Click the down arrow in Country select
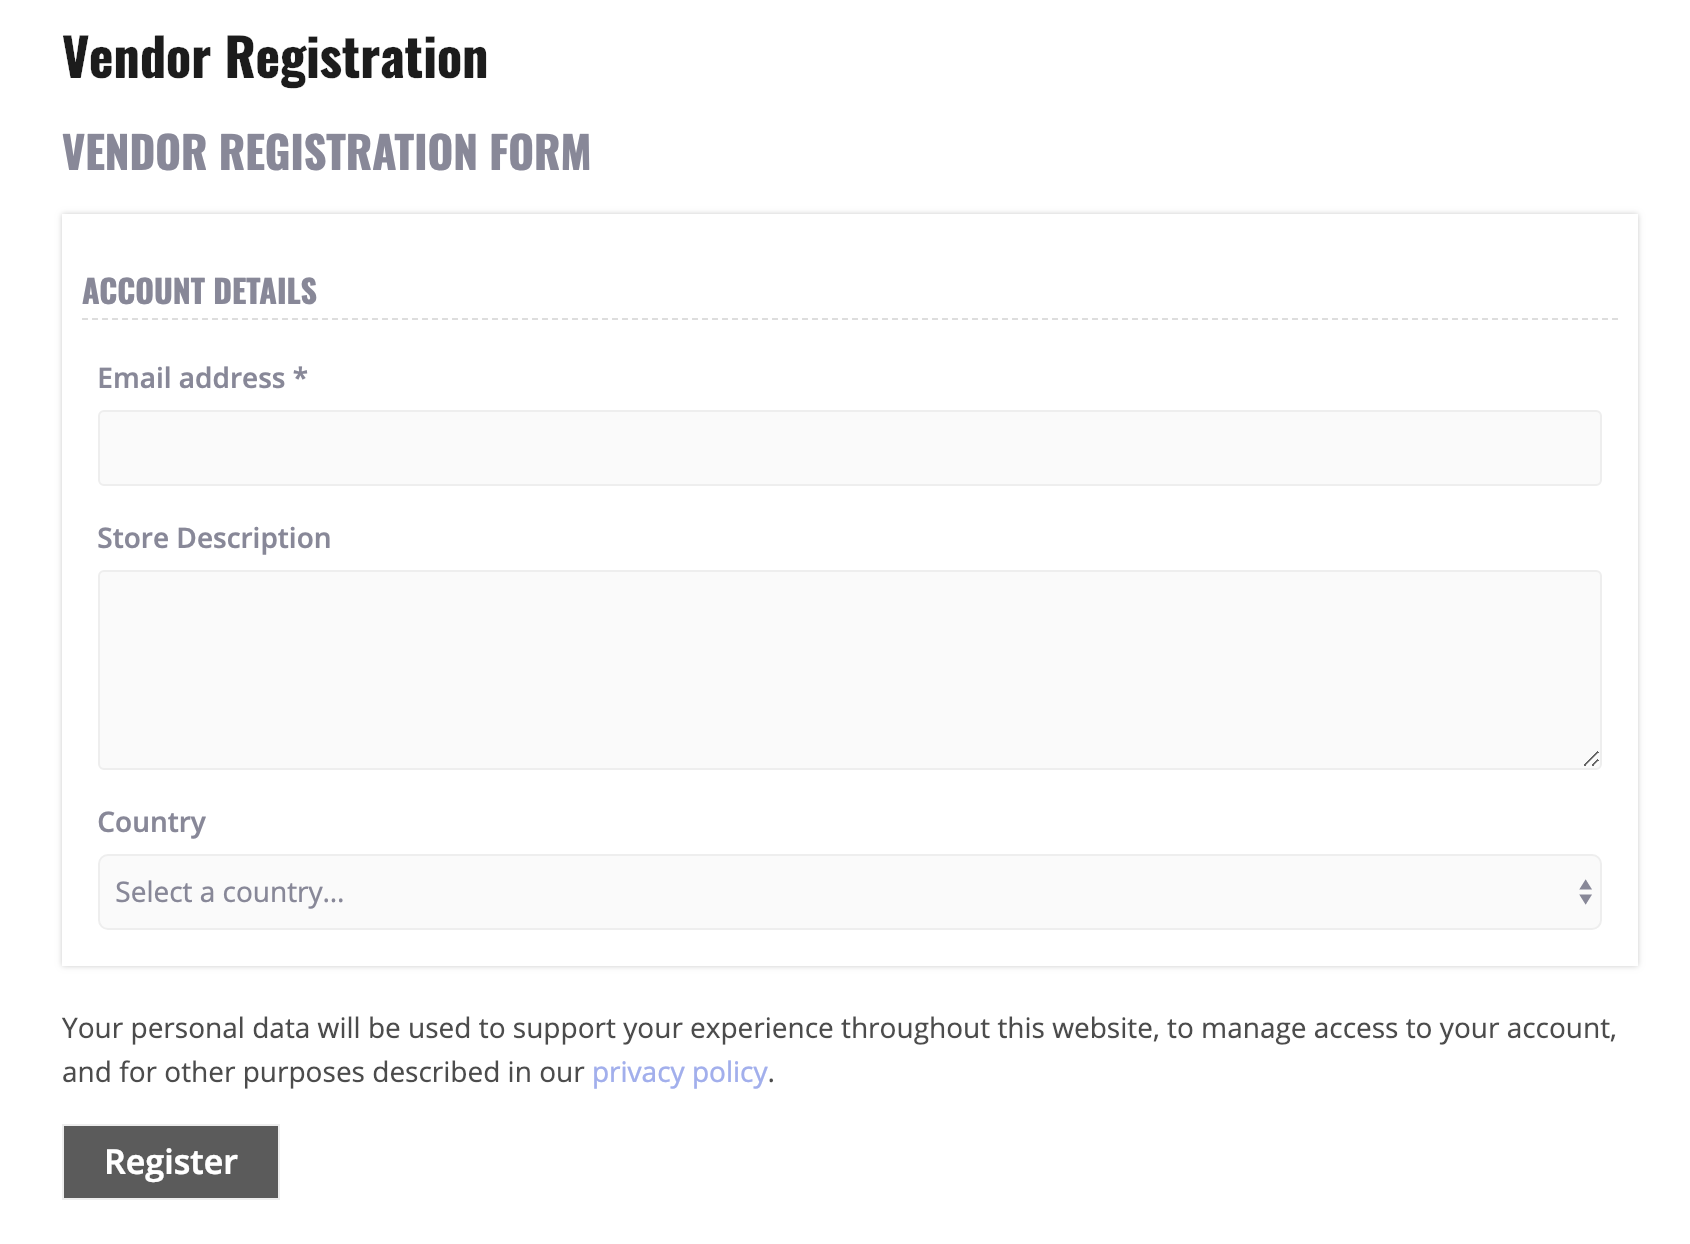1690x1244 pixels. [1585, 899]
